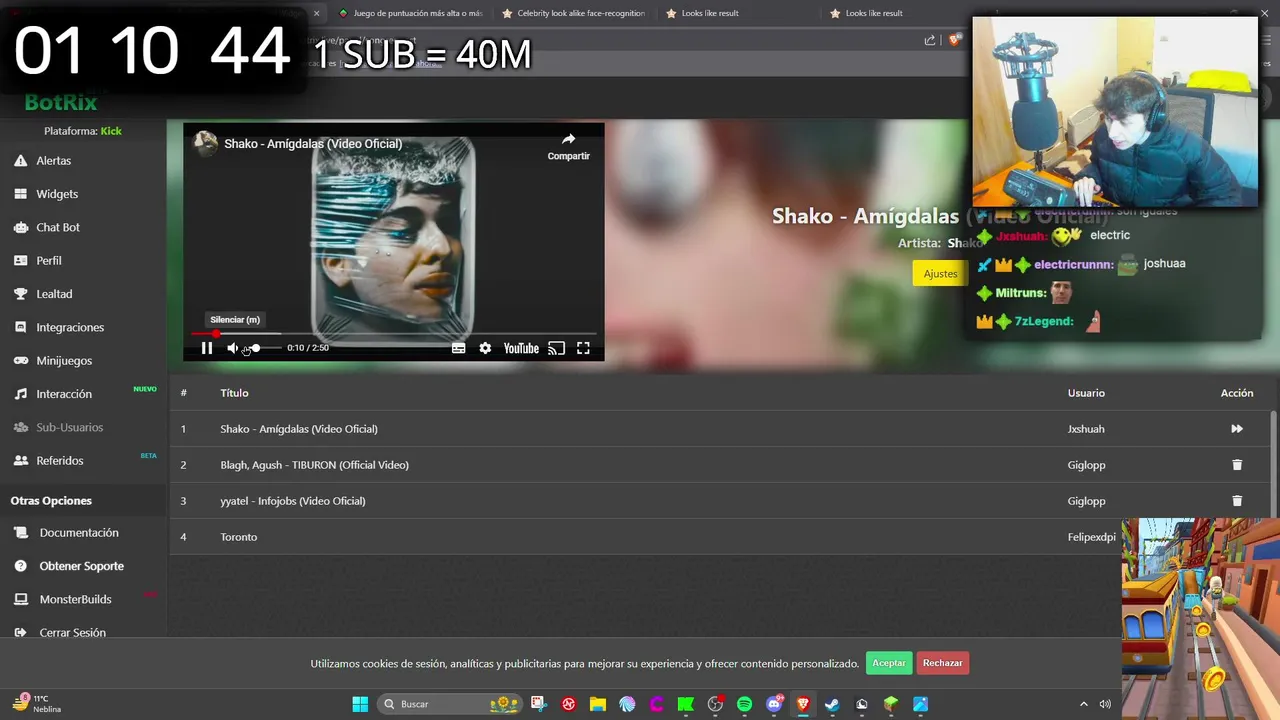Screen dimensions: 1280x720
Task: Click the Interacción music note icon
Action: (20, 394)
